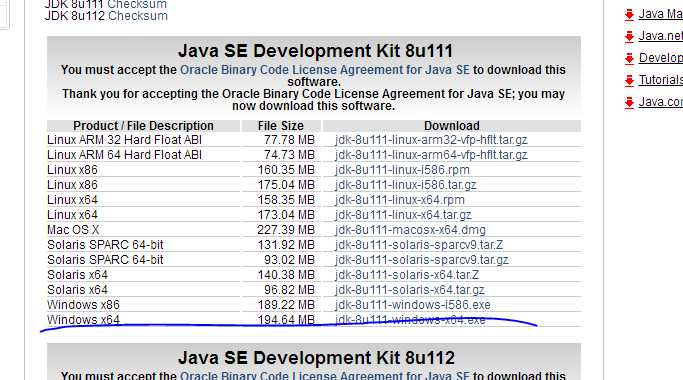
Task: Open the Java.com sidebar link
Action: 661,102
